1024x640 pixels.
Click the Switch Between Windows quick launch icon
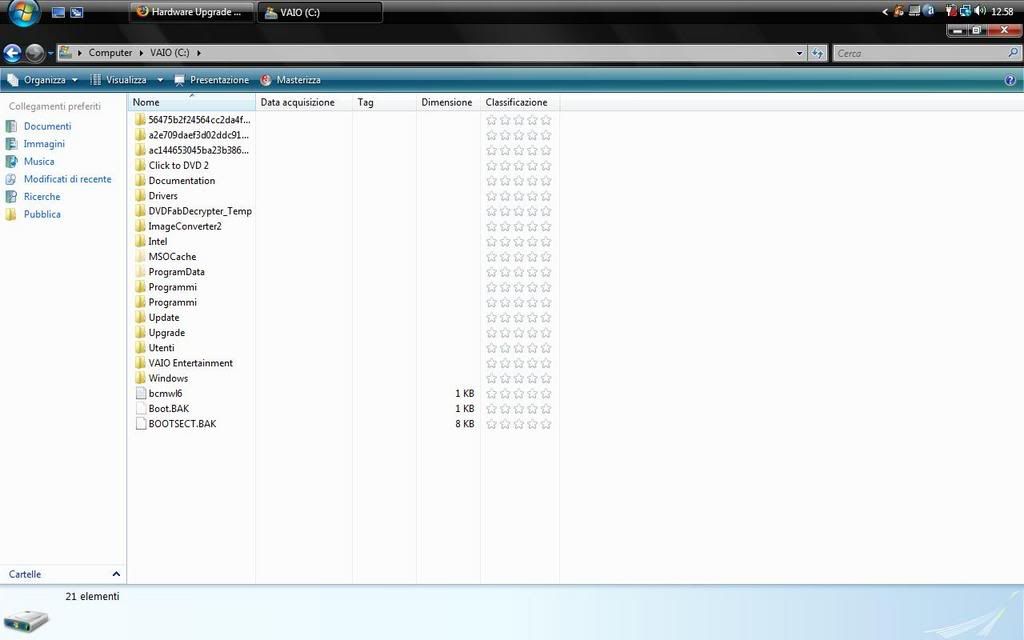[76, 12]
